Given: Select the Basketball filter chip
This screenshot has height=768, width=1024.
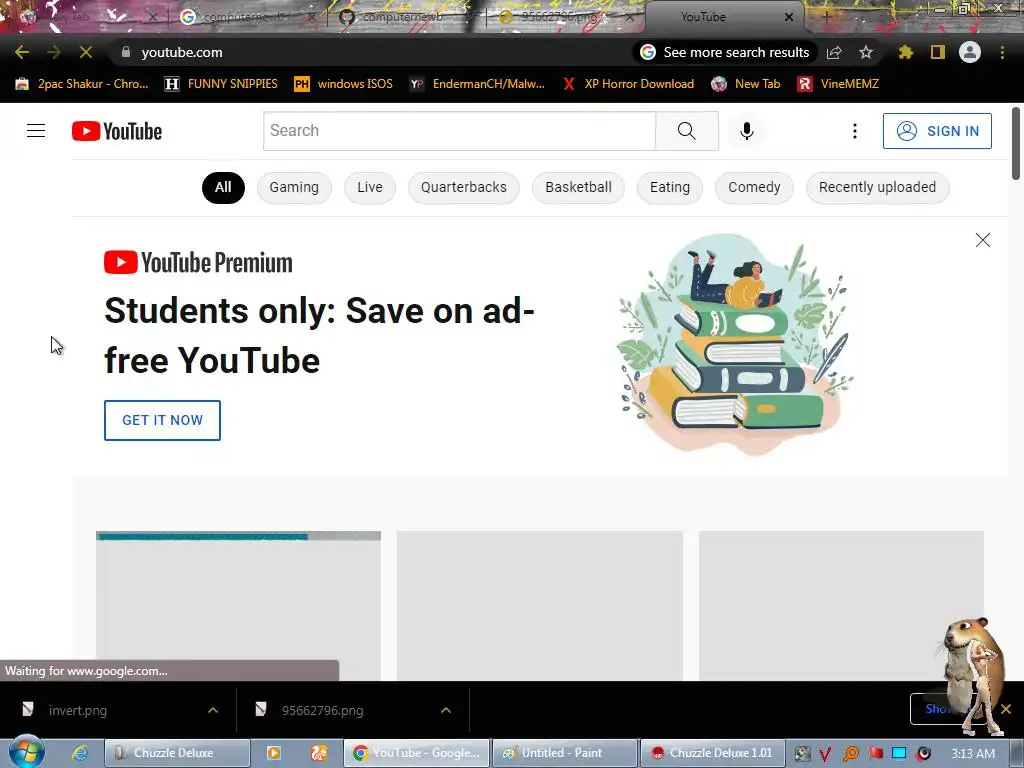Looking at the screenshot, I should pos(579,187).
